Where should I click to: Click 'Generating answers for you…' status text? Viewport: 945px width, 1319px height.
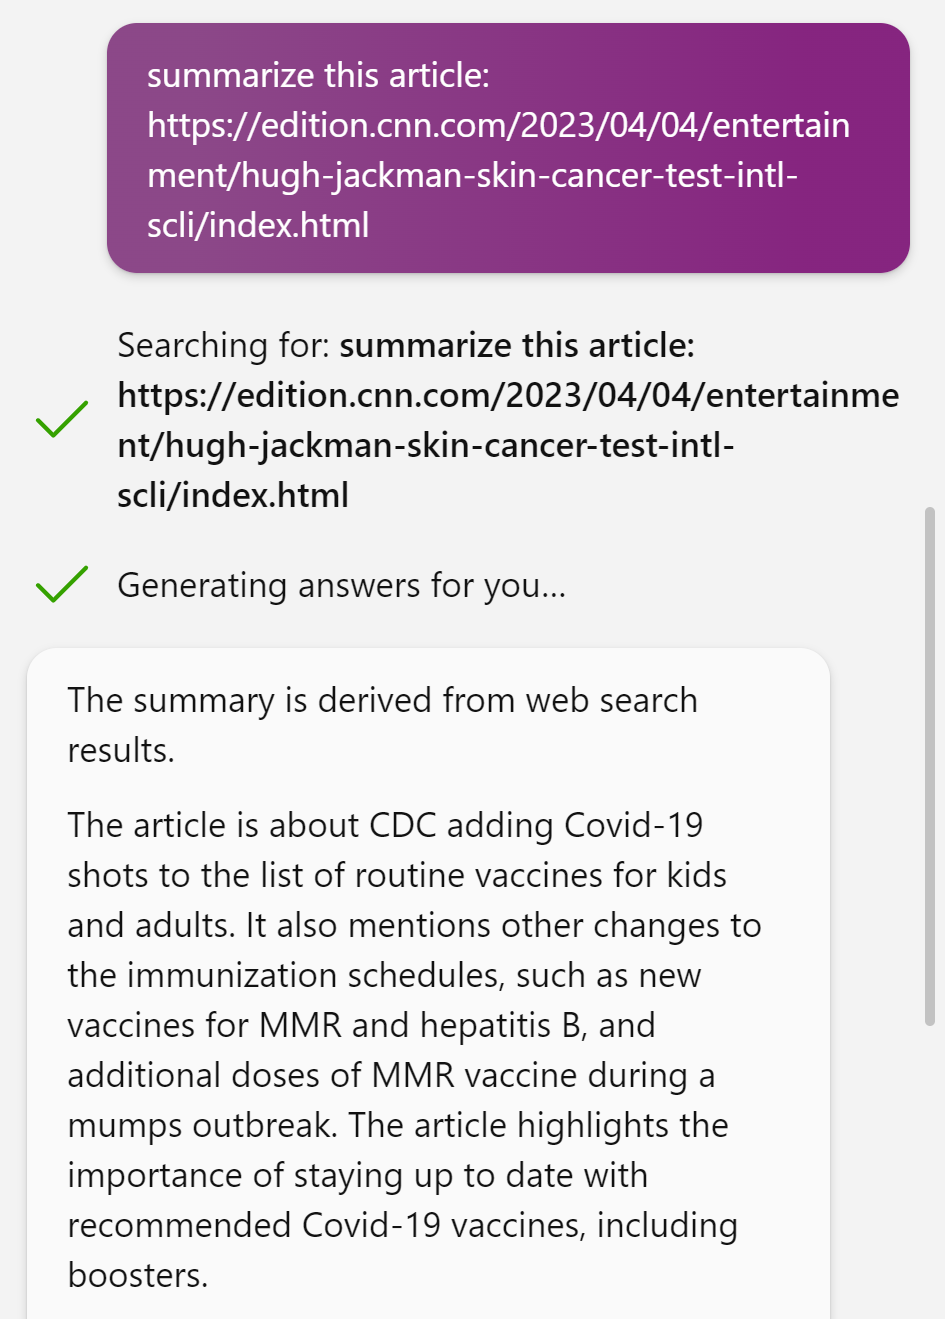click(342, 585)
